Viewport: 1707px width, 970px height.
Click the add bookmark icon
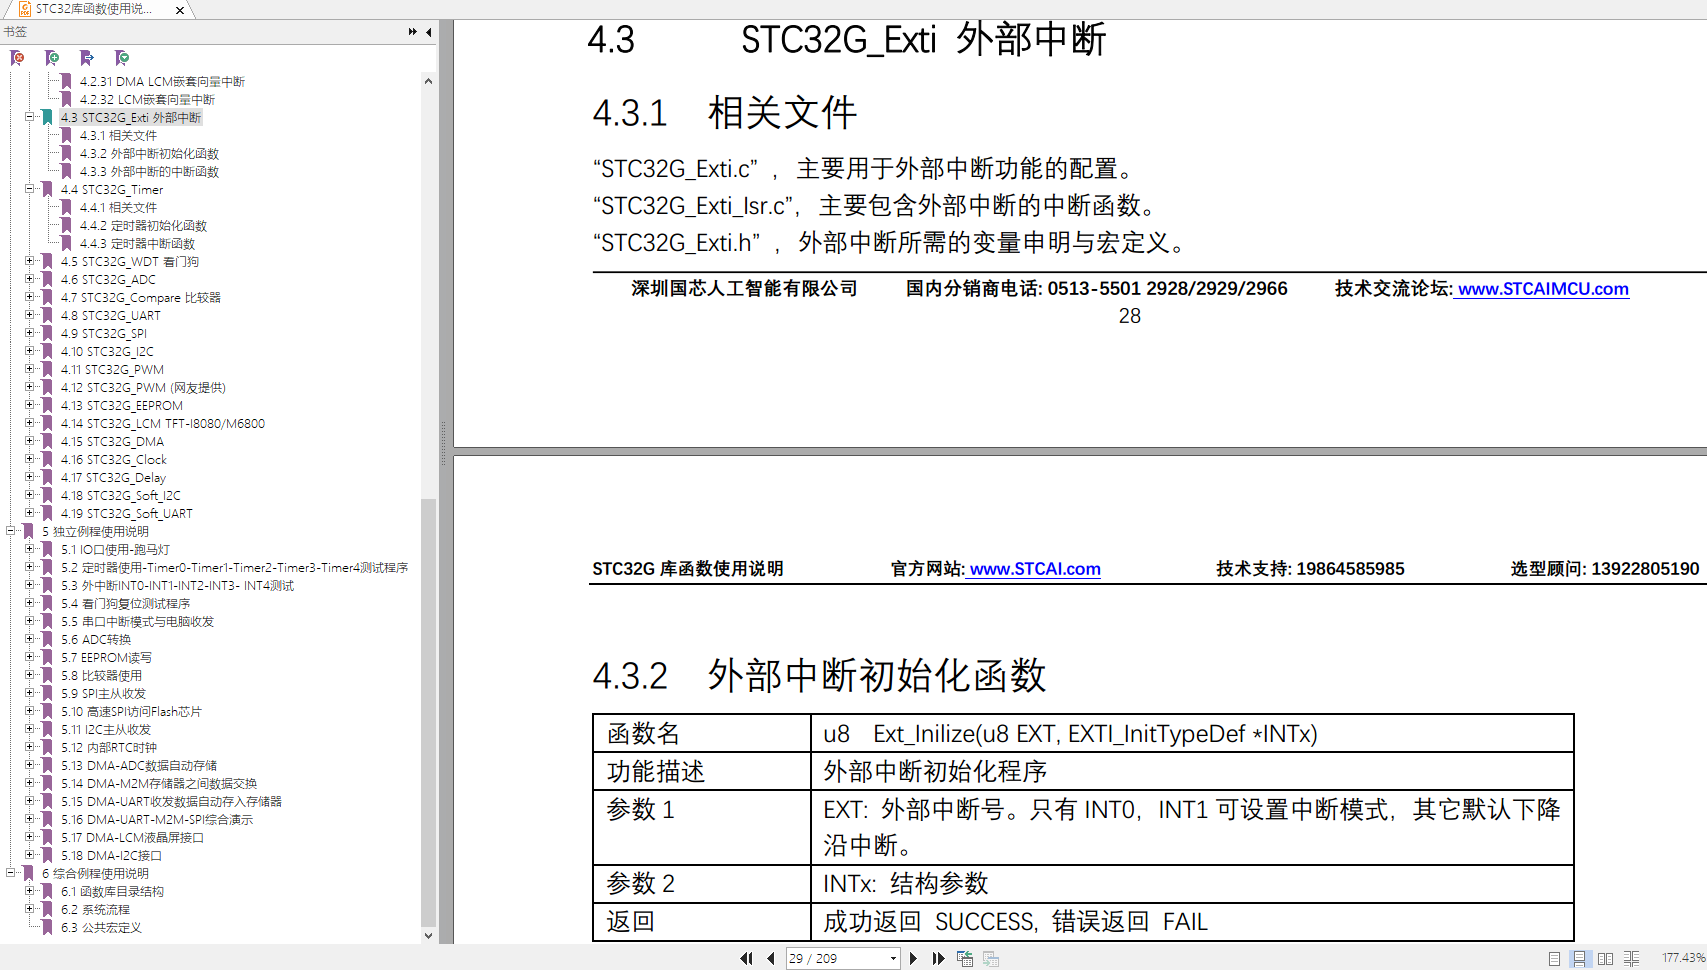coord(52,58)
